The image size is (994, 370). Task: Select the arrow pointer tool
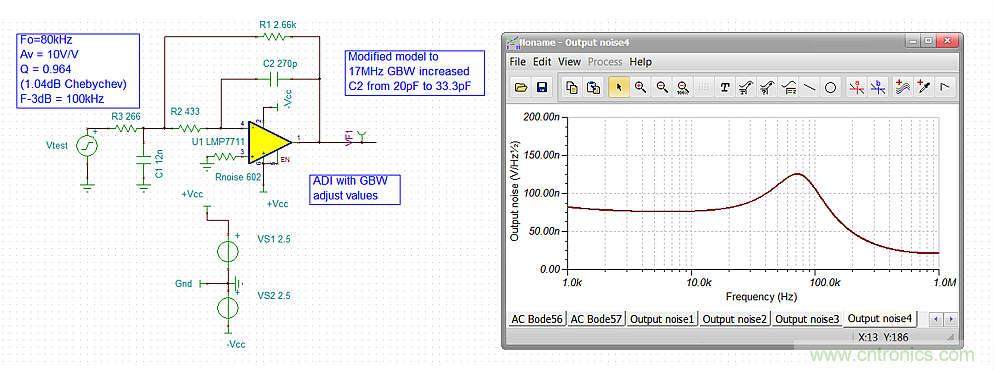click(619, 88)
